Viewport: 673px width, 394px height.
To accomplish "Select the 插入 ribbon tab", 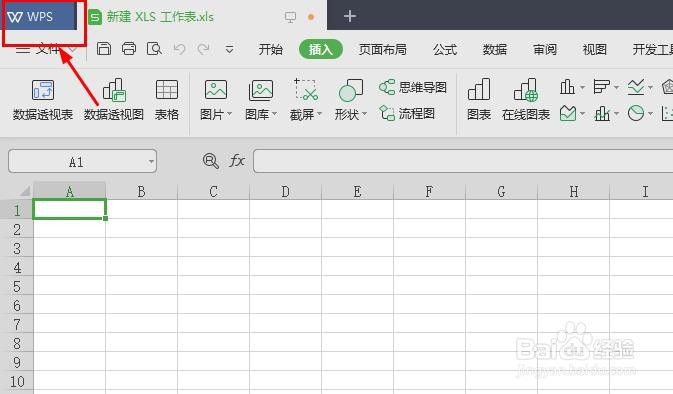I will pyautogui.click(x=321, y=49).
